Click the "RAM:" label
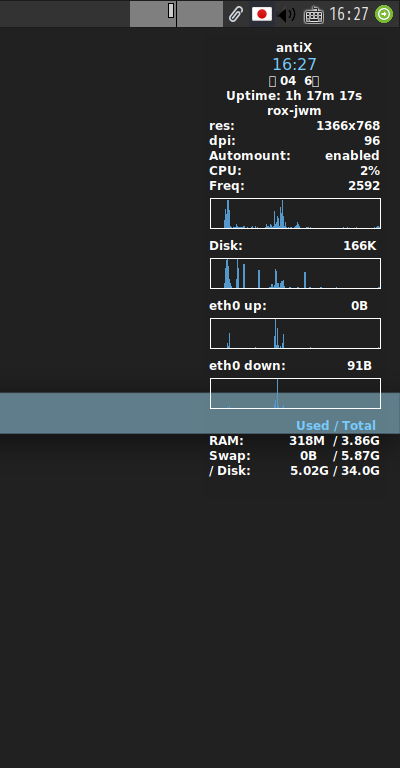The width and height of the screenshot is (400, 768). click(226, 441)
